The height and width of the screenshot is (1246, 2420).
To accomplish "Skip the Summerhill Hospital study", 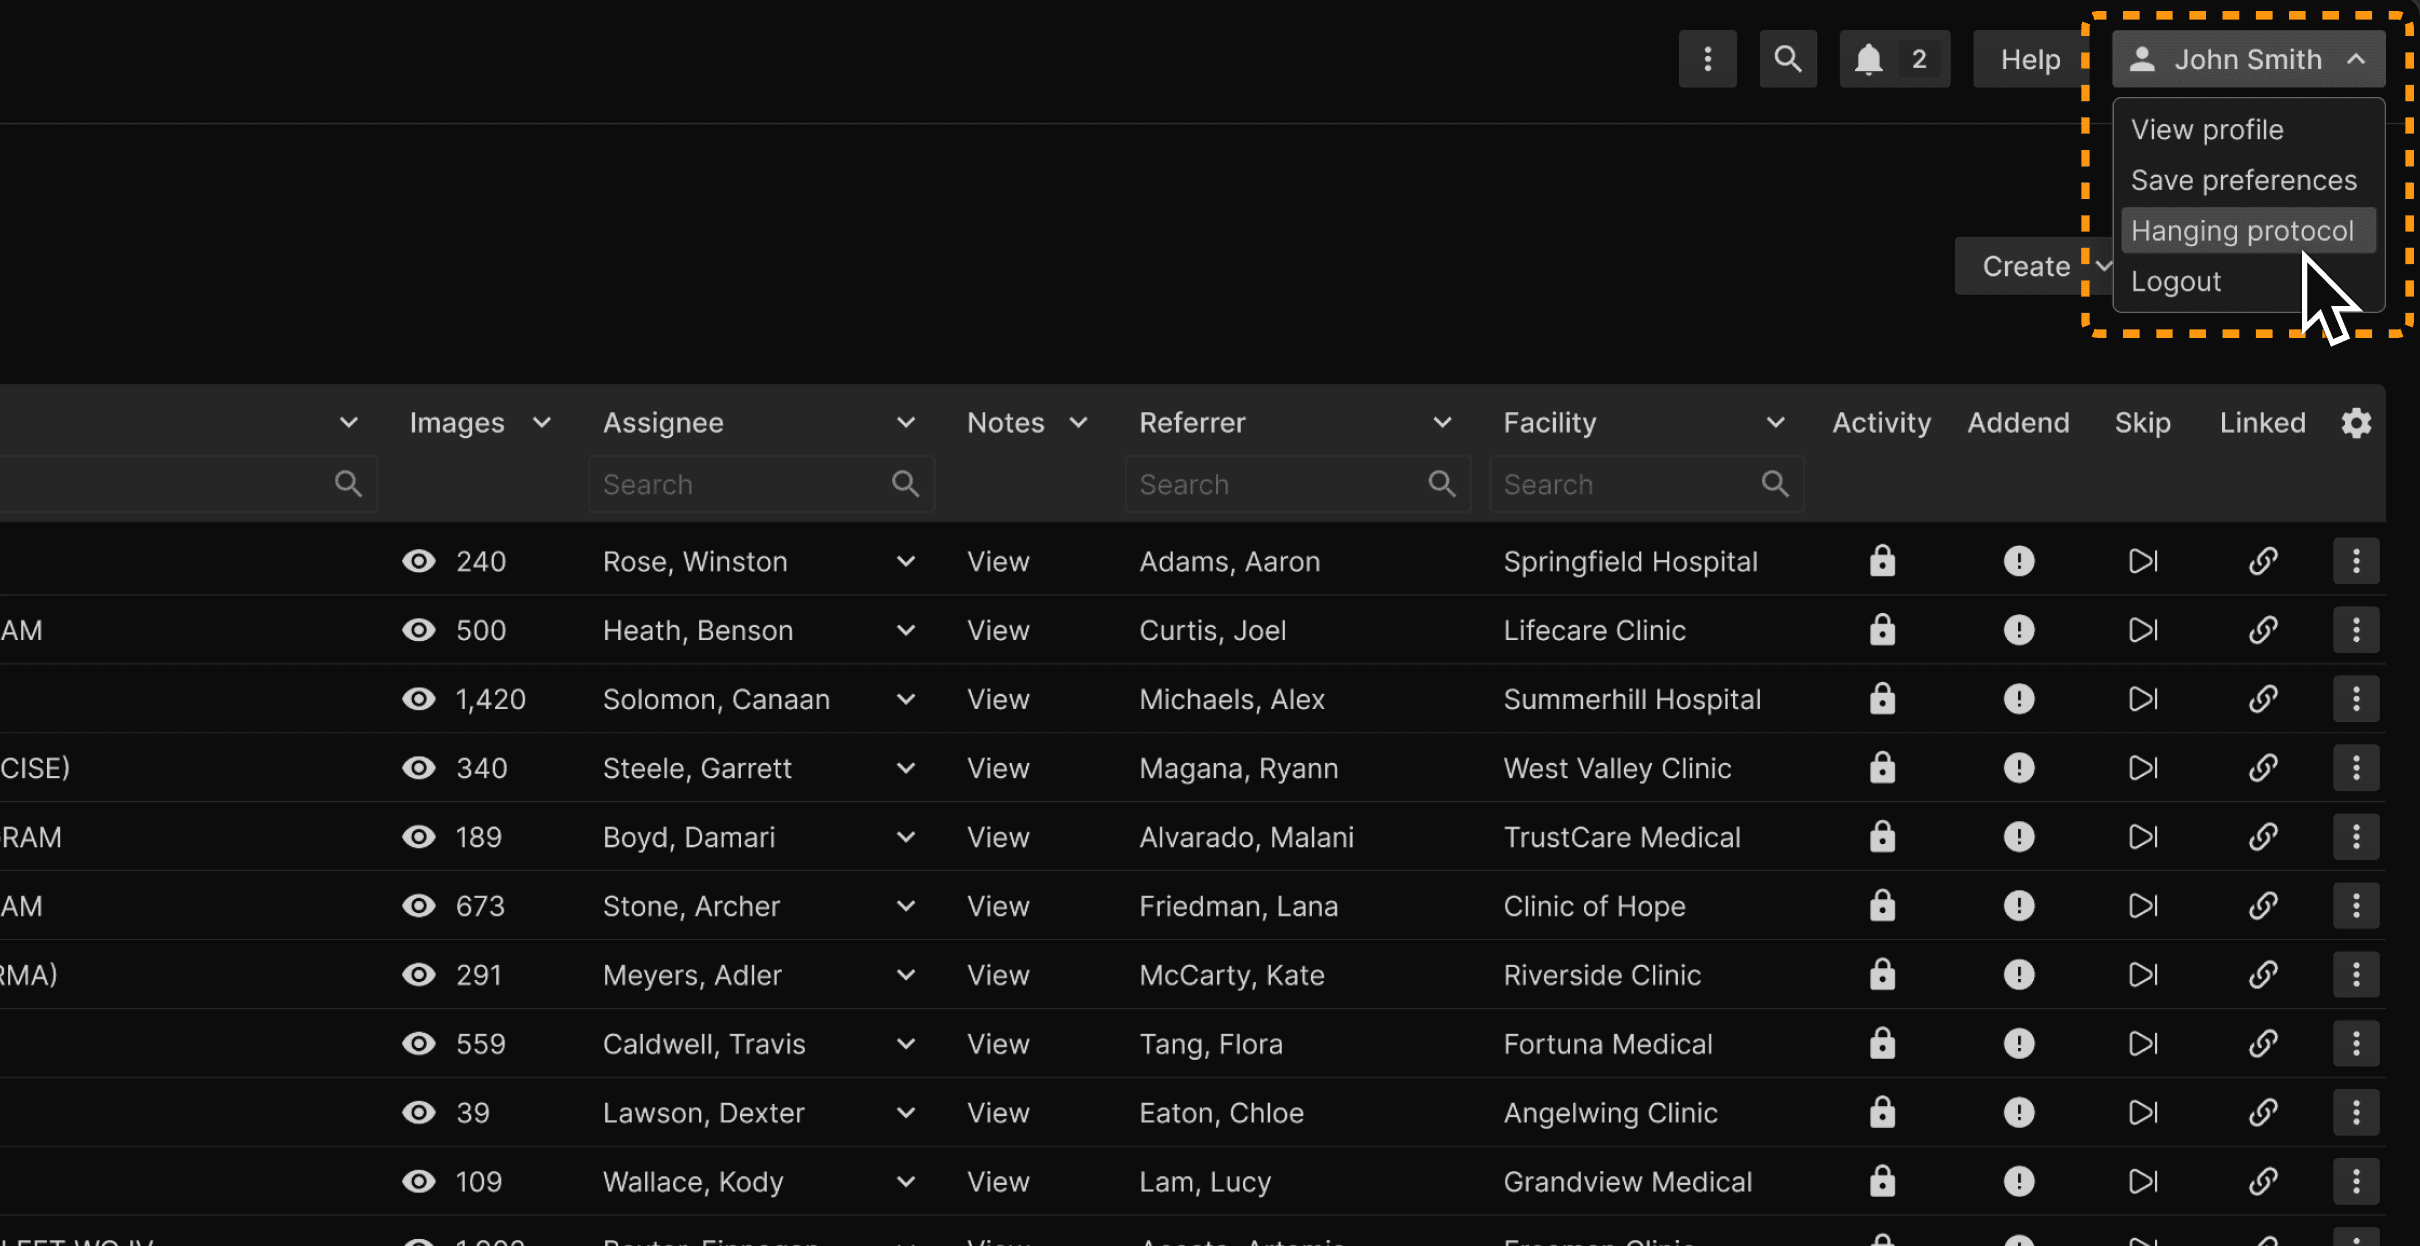I will click(2142, 699).
